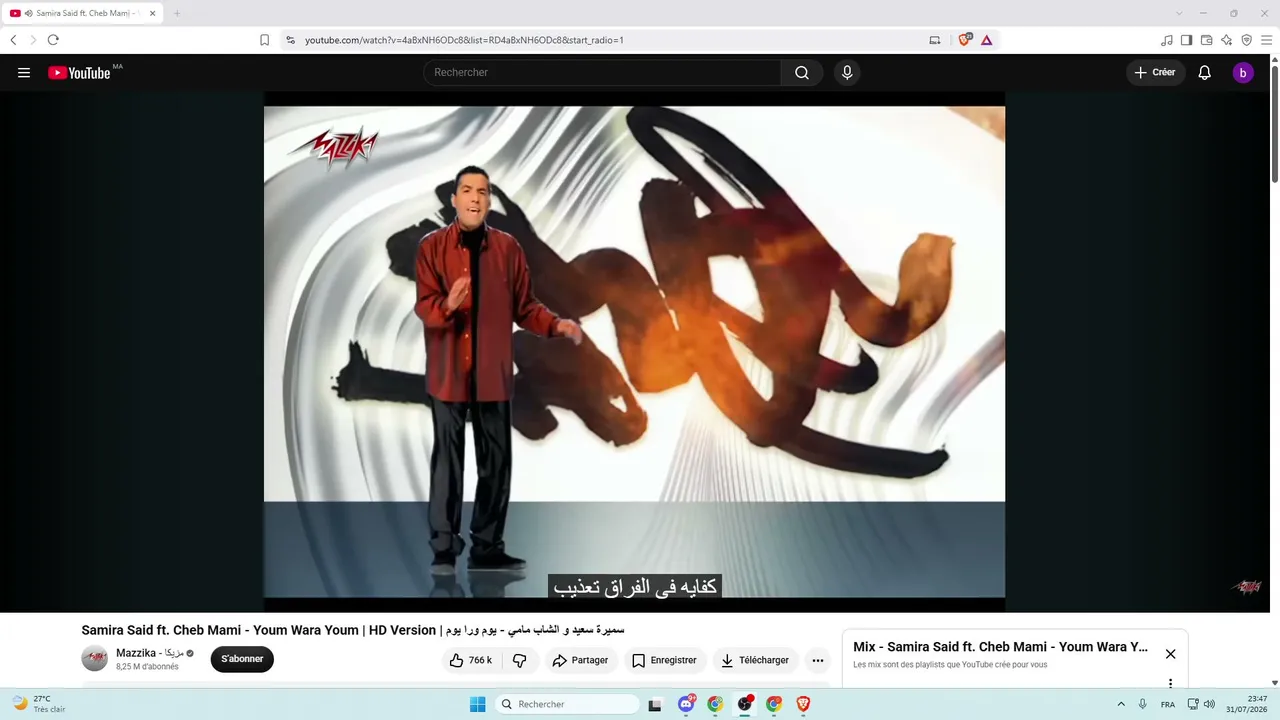Open the Brave browser taskbar icon
Image resolution: width=1280 pixels, height=720 pixels.
(x=803, y=704)
